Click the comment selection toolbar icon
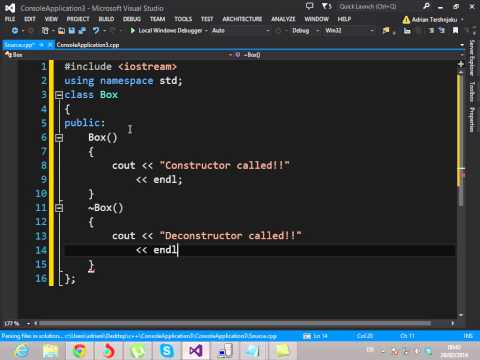480x360 pixels. coord(432,31)
